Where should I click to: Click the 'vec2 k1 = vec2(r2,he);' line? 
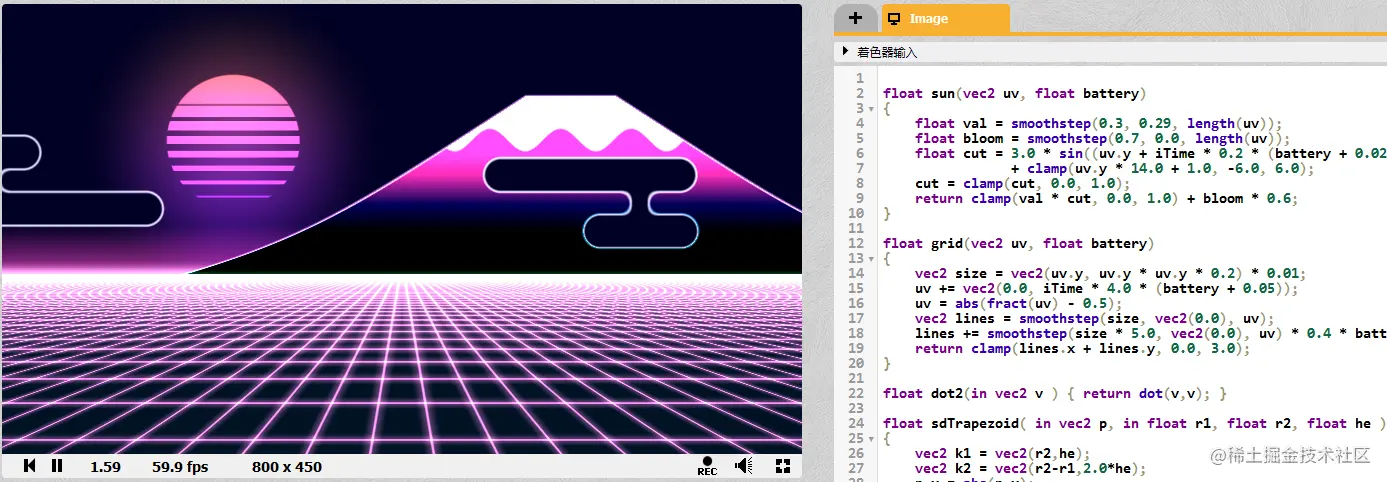coord(1002,454)
